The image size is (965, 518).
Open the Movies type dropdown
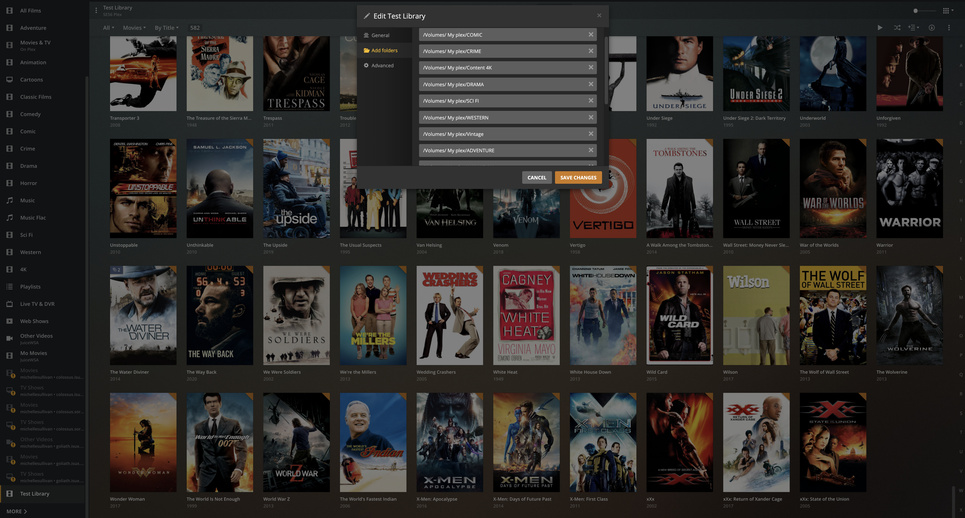(x=134, y=28)
